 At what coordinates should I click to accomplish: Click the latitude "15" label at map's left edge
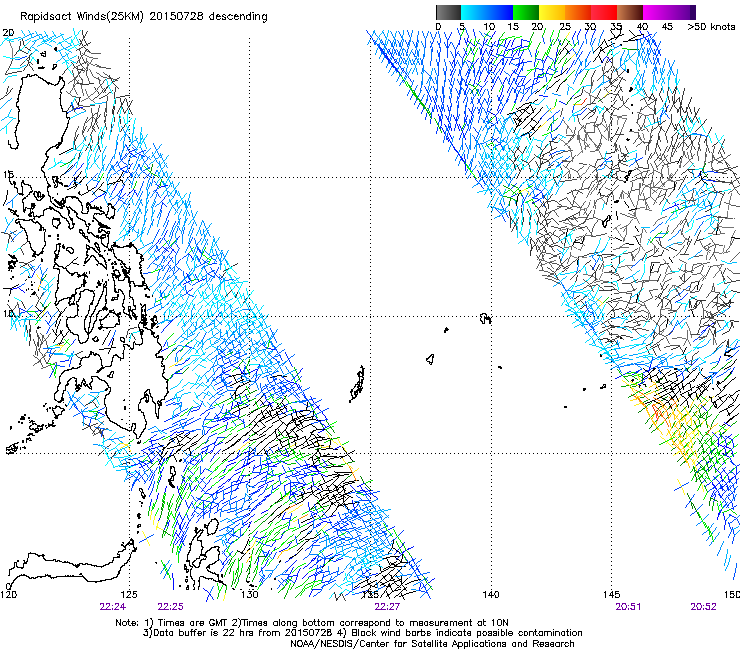tap(8, 175)
